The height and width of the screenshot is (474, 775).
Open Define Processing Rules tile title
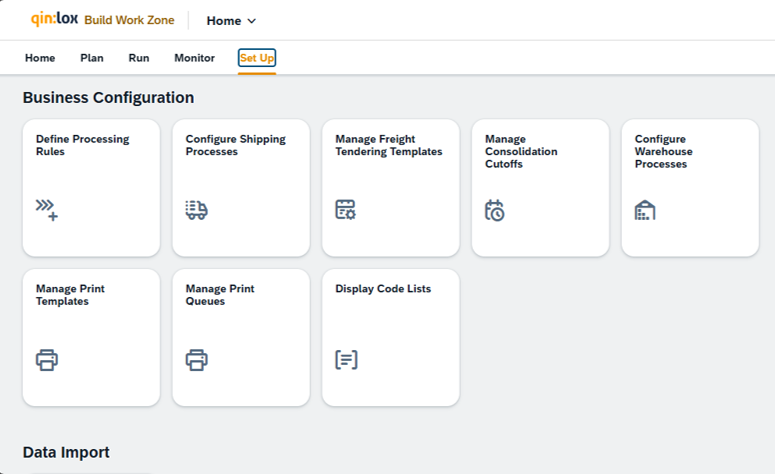click(83, 145)
